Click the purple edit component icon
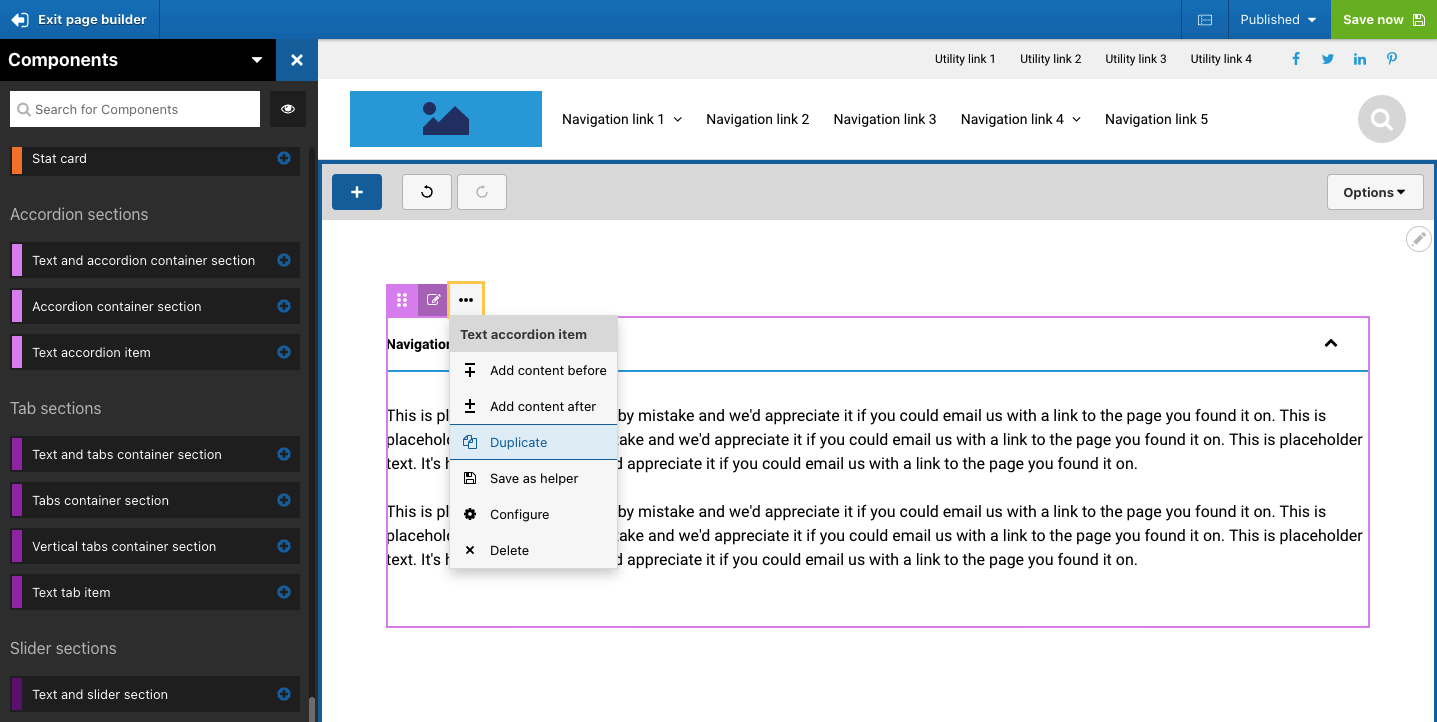 [433, 300]
